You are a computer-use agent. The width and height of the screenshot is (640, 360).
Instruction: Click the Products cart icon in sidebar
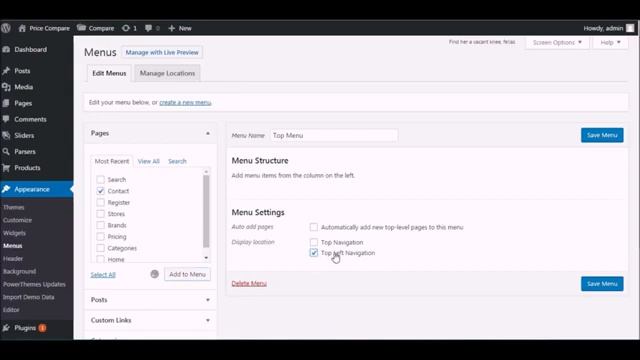click(6, 168)
